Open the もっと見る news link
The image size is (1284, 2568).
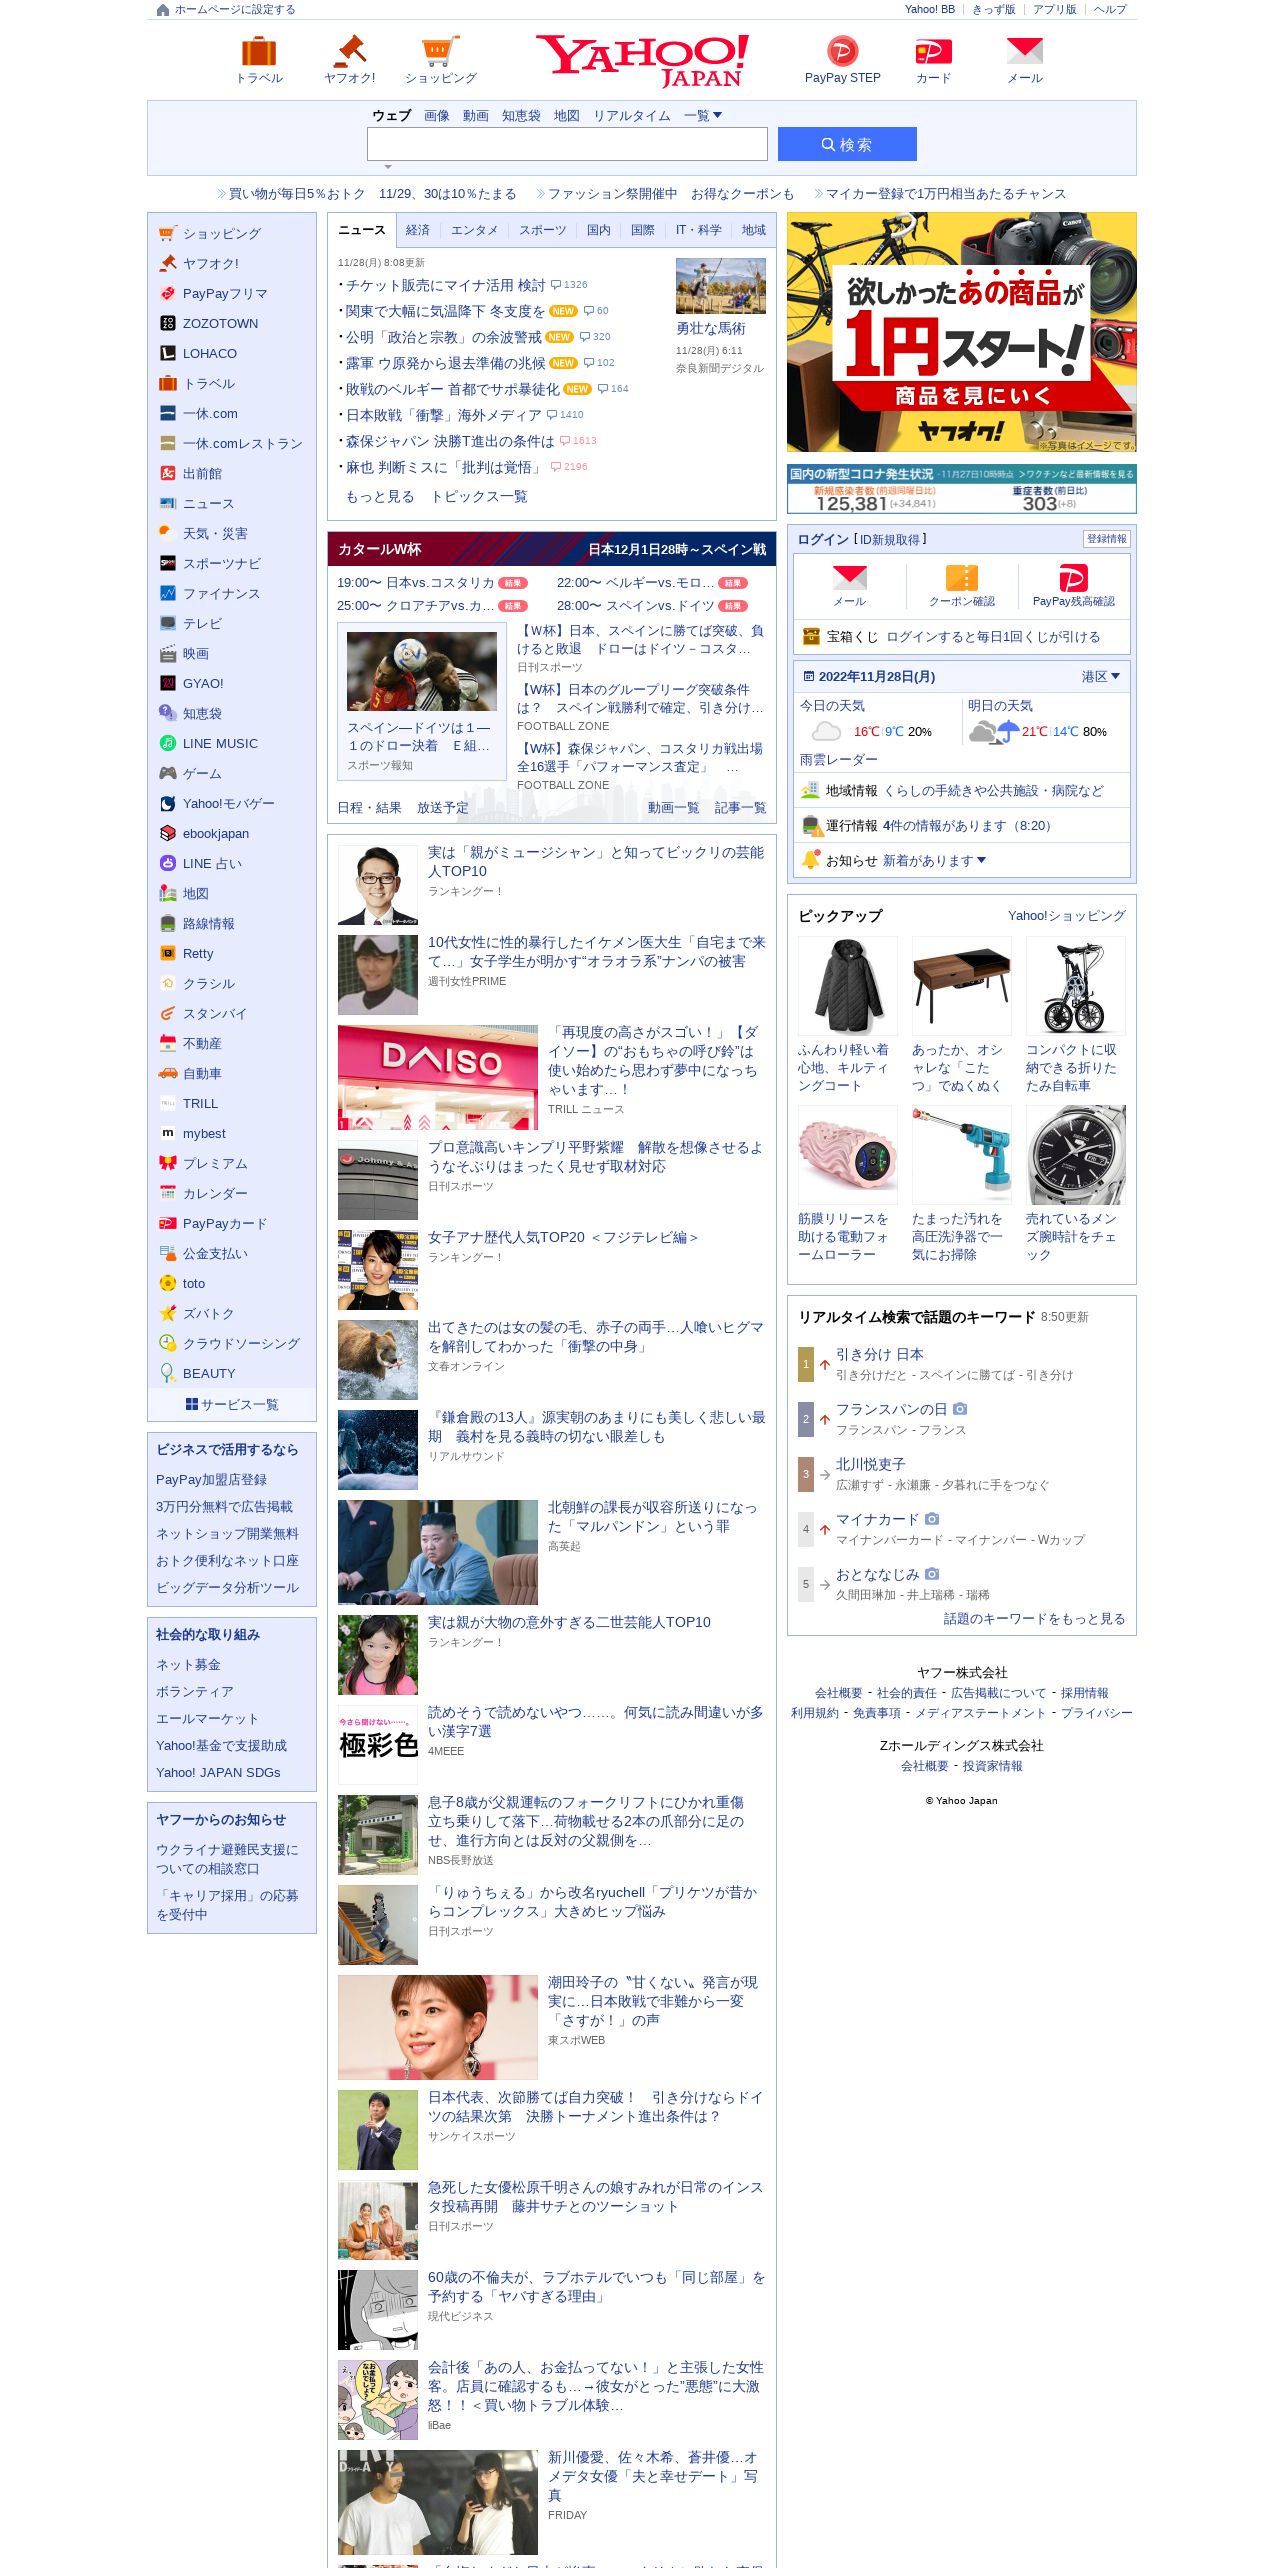(380, 497)
